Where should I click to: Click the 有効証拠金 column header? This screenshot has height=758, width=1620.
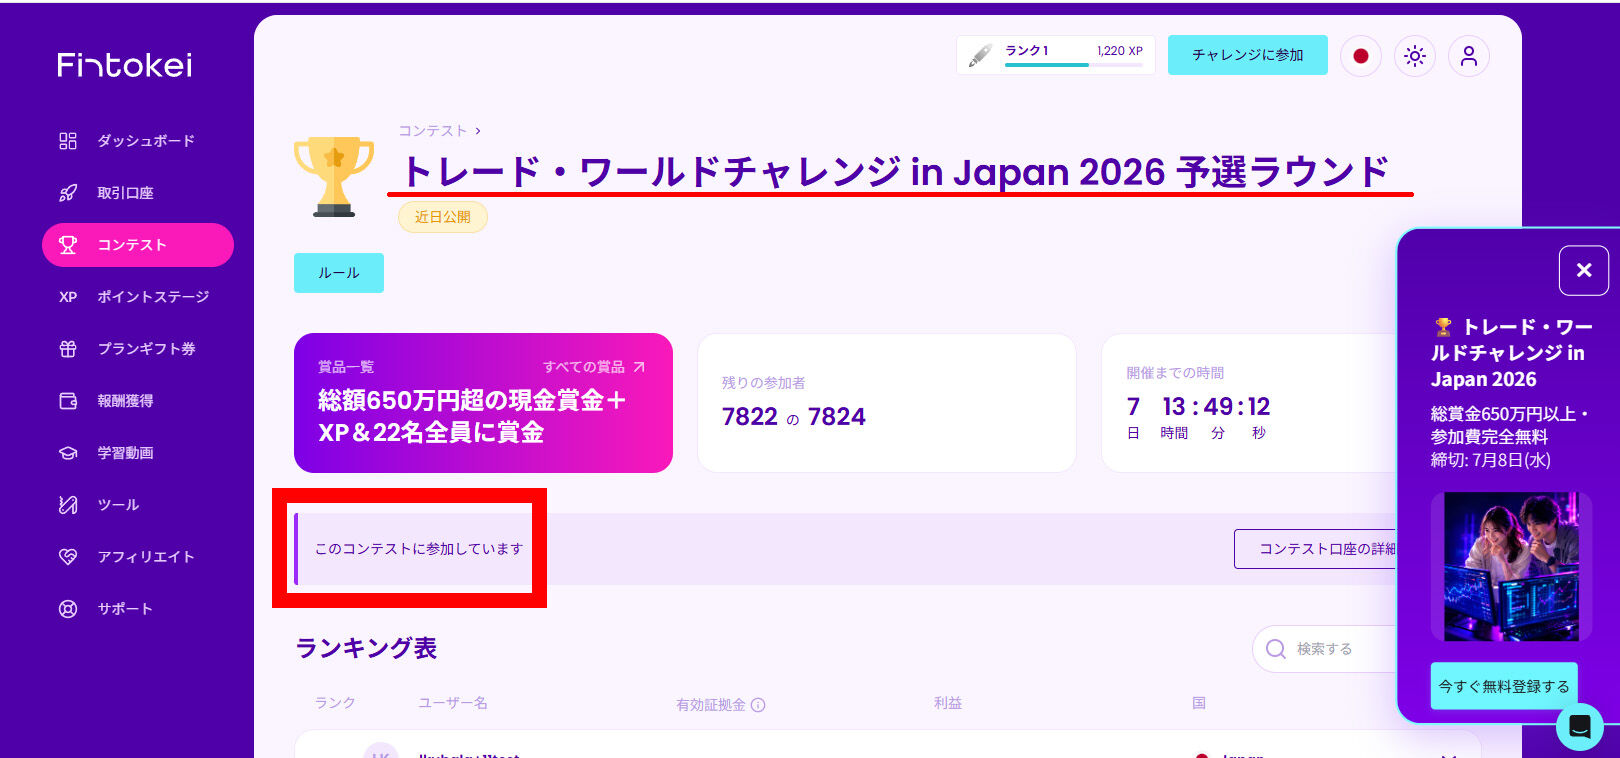coord(711,705)
